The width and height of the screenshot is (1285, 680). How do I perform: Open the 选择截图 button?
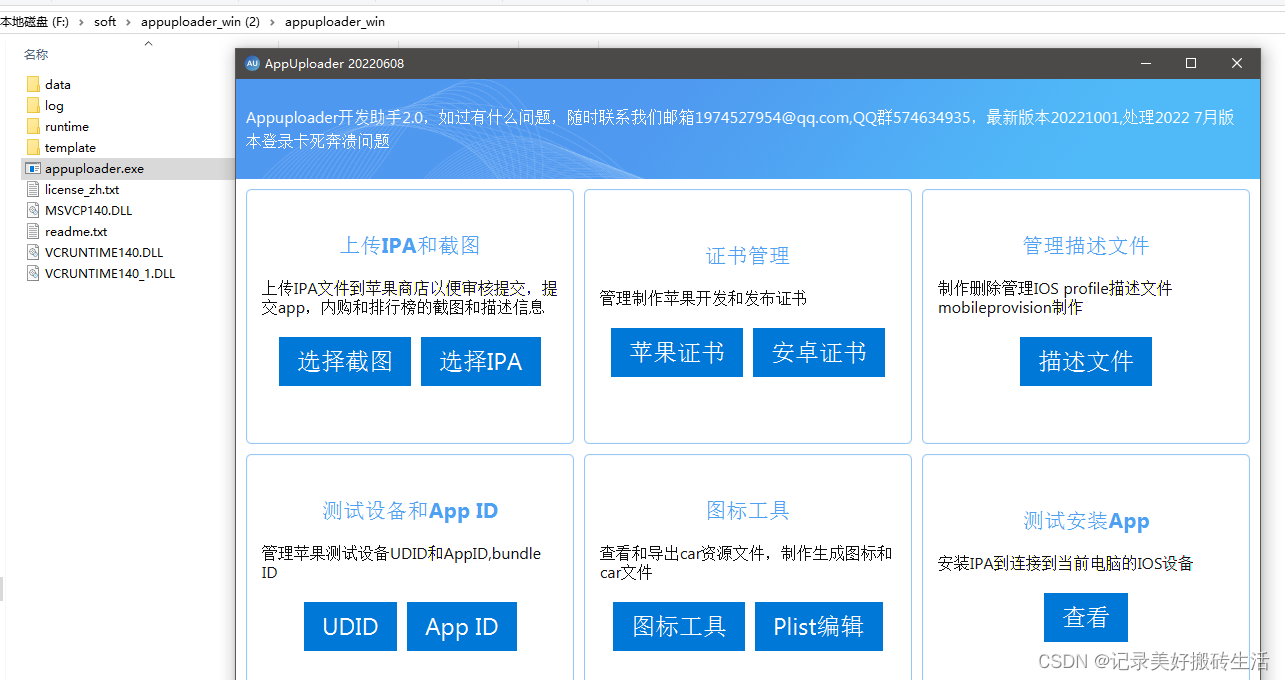coord(345,361)
